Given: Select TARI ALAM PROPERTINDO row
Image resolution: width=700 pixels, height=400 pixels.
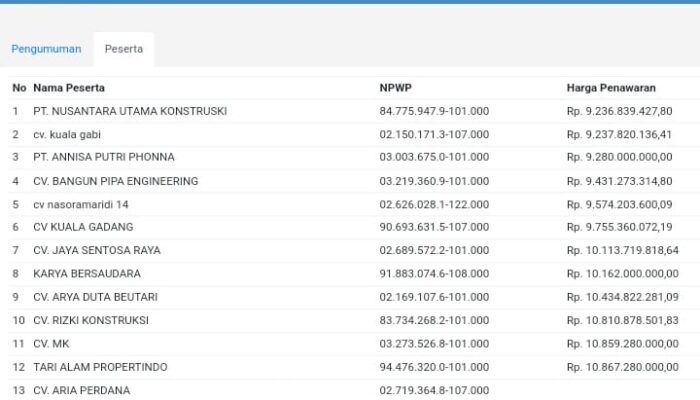Looking at the screenshot, I should [100, 367].
